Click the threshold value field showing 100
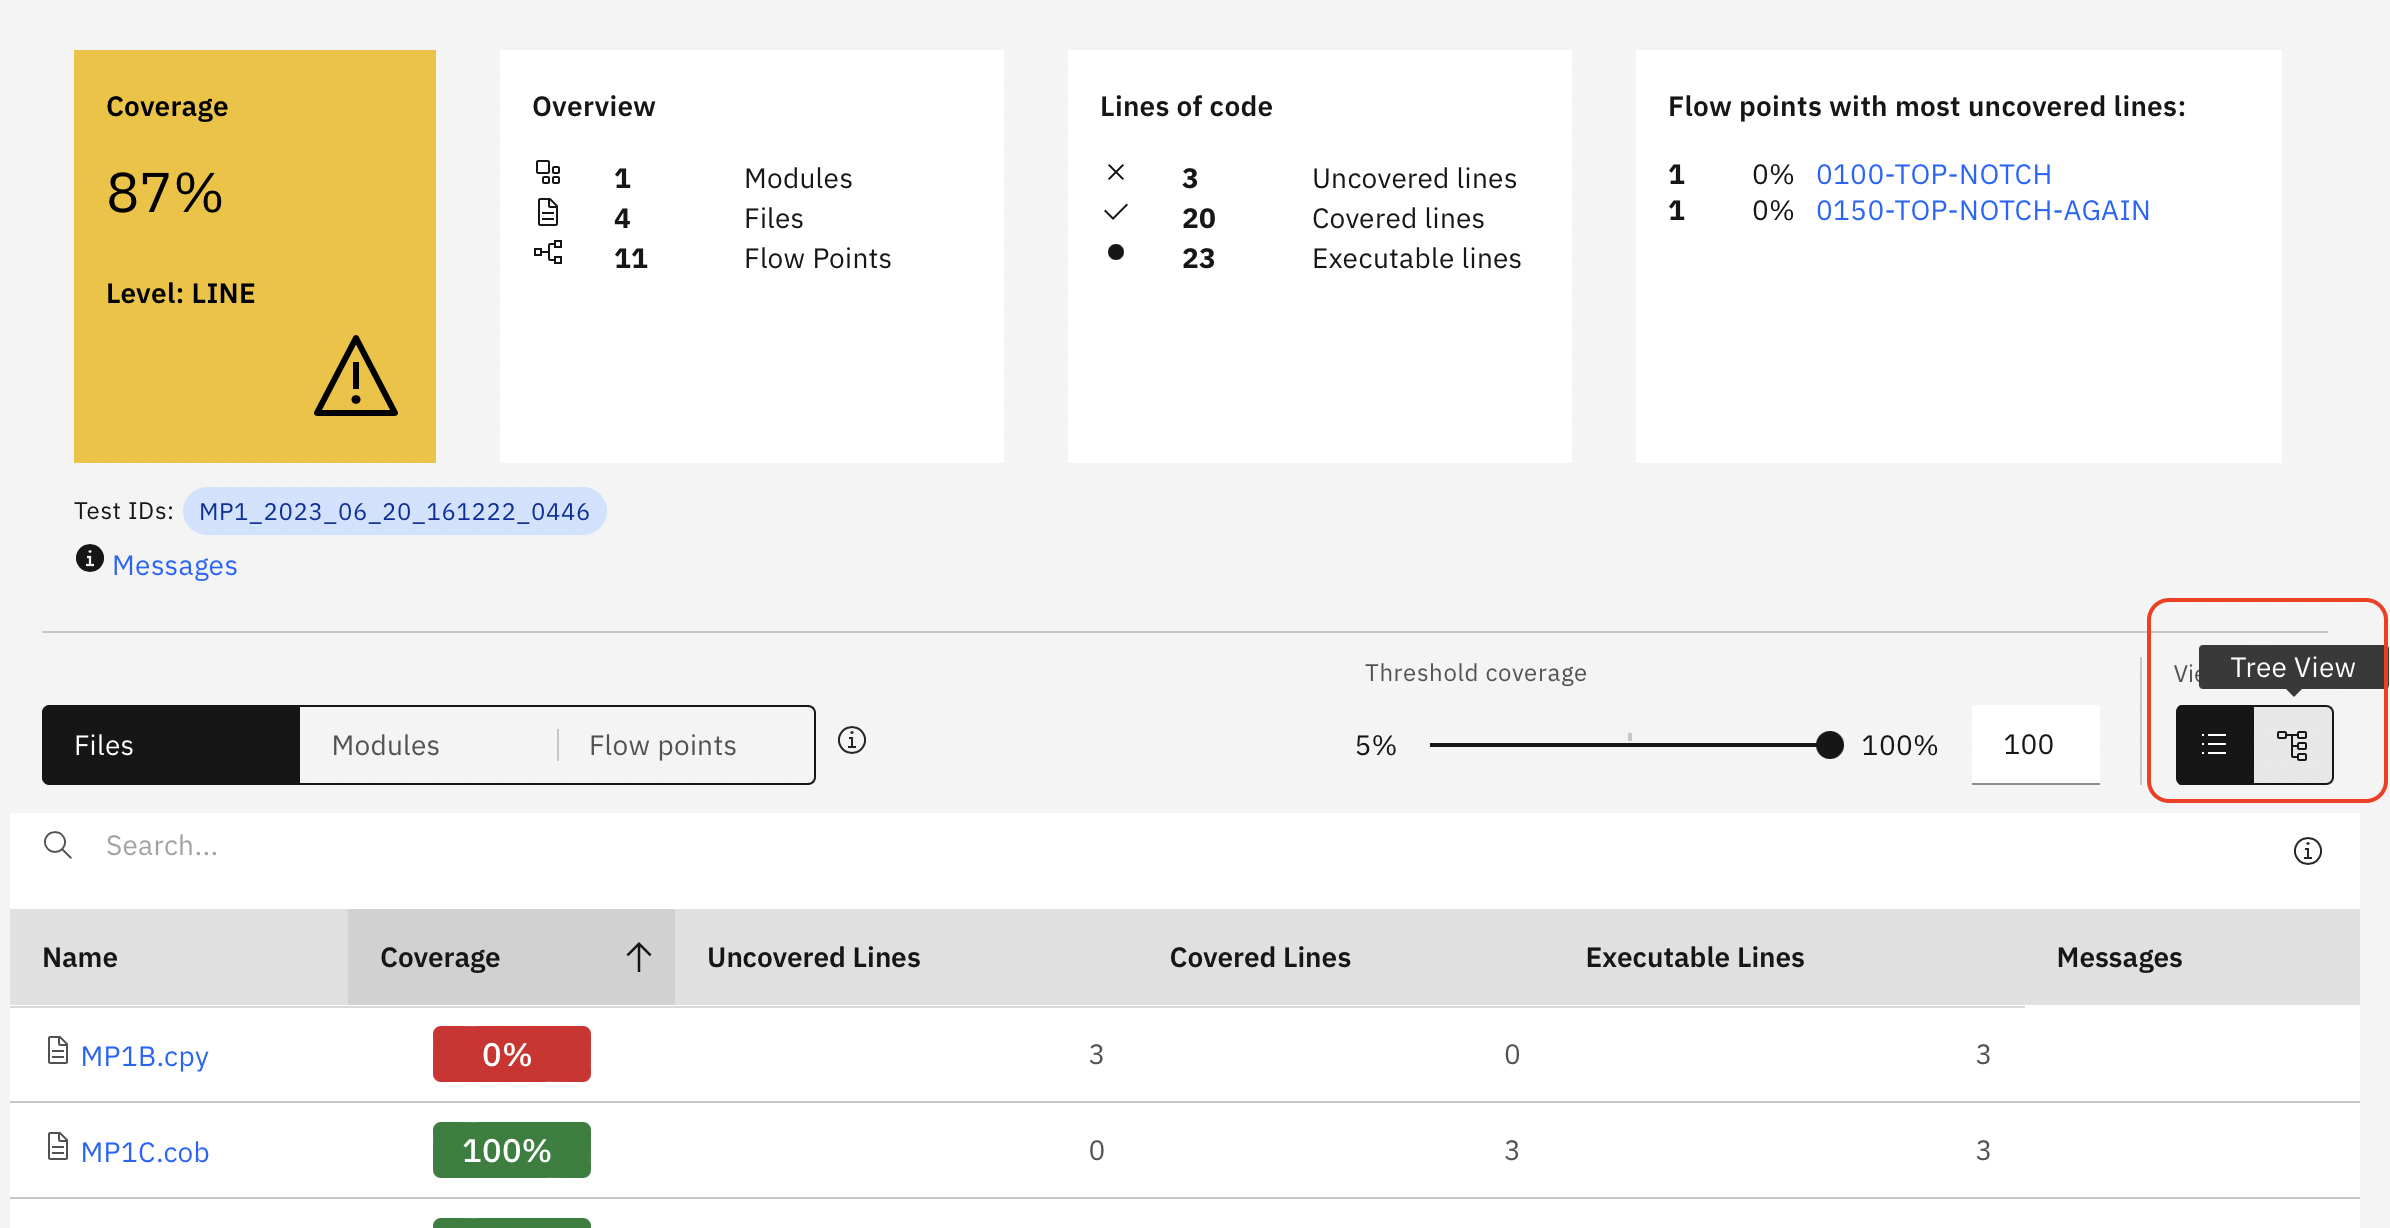Image resolution: width=2390 pixels, height=1228 pixels. [2035, 744]
